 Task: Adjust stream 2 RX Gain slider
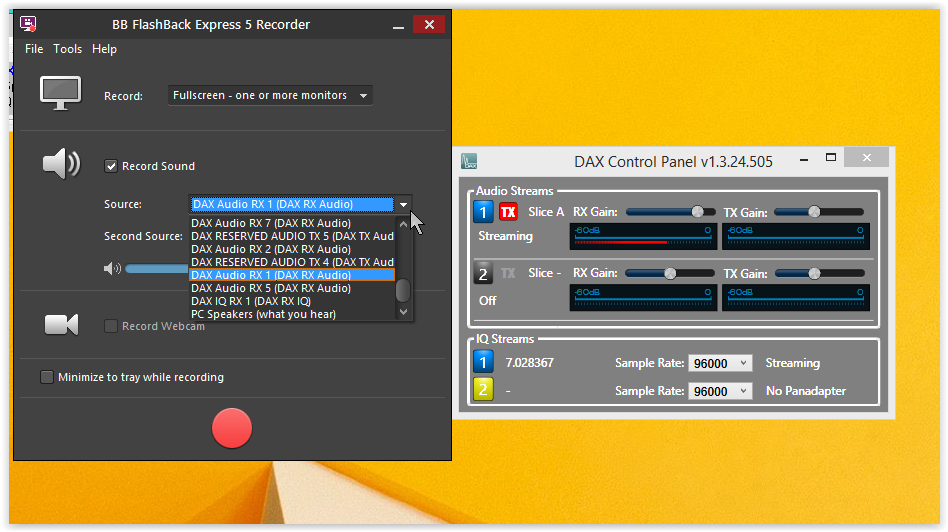670,274
